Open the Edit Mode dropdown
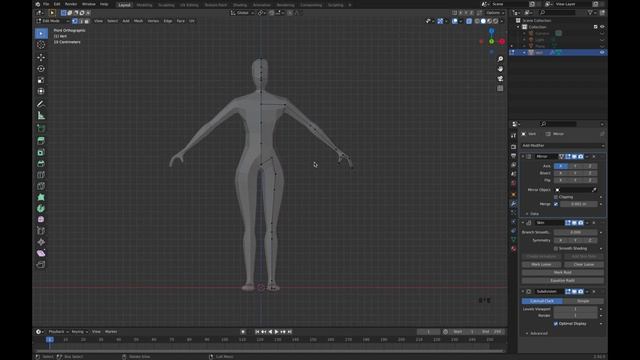Image resolution: width=640 pixels, height=360 pixels. coord(53,21)
